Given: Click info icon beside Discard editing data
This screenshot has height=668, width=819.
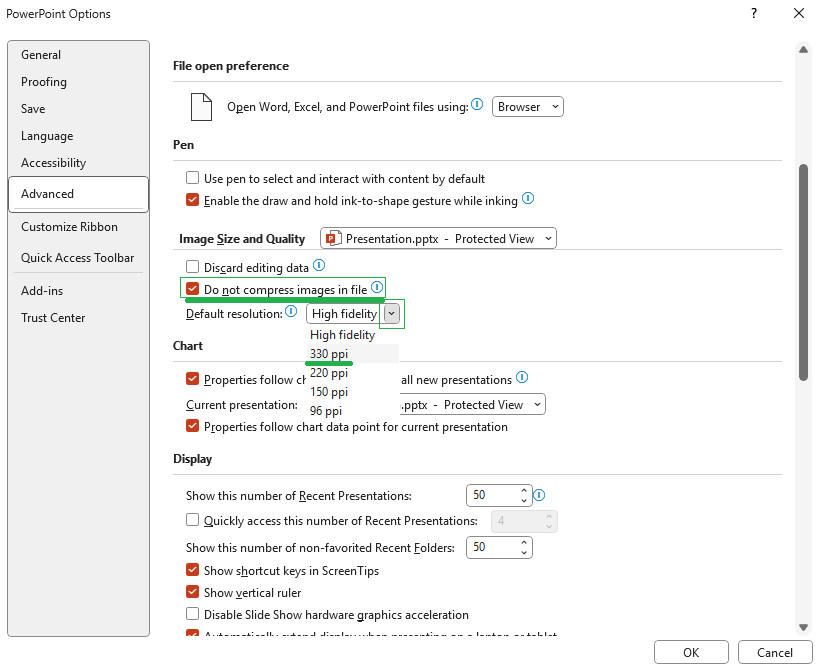Looking at the screenshot, I should point(319,266).
